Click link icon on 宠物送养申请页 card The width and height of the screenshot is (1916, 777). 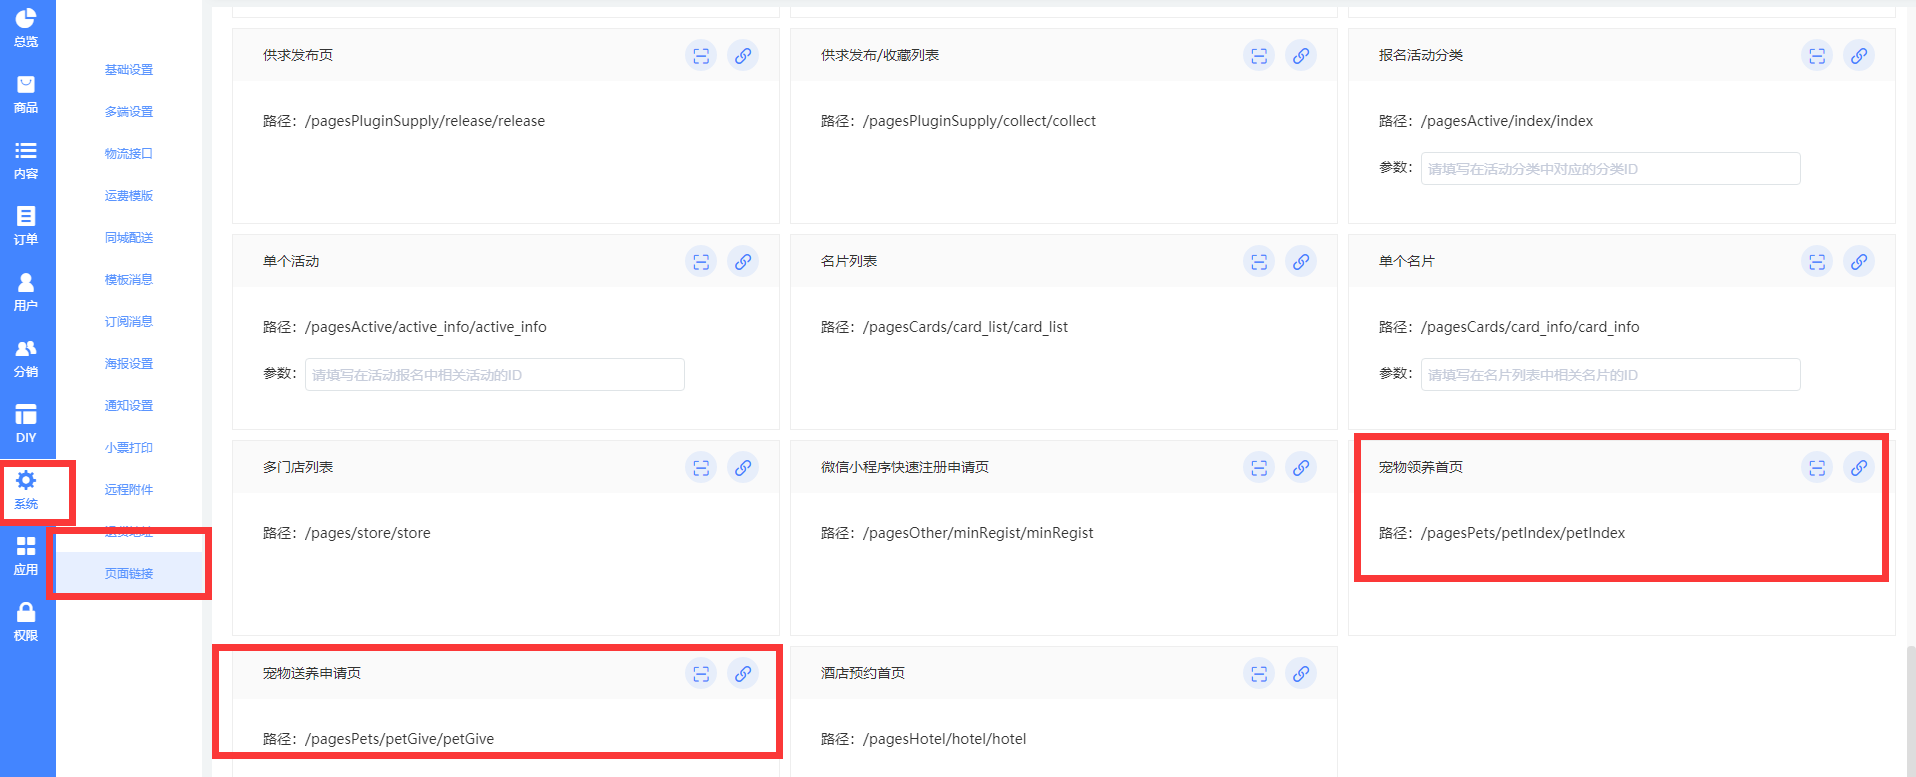pyautogui.click(x=743, y=674)
